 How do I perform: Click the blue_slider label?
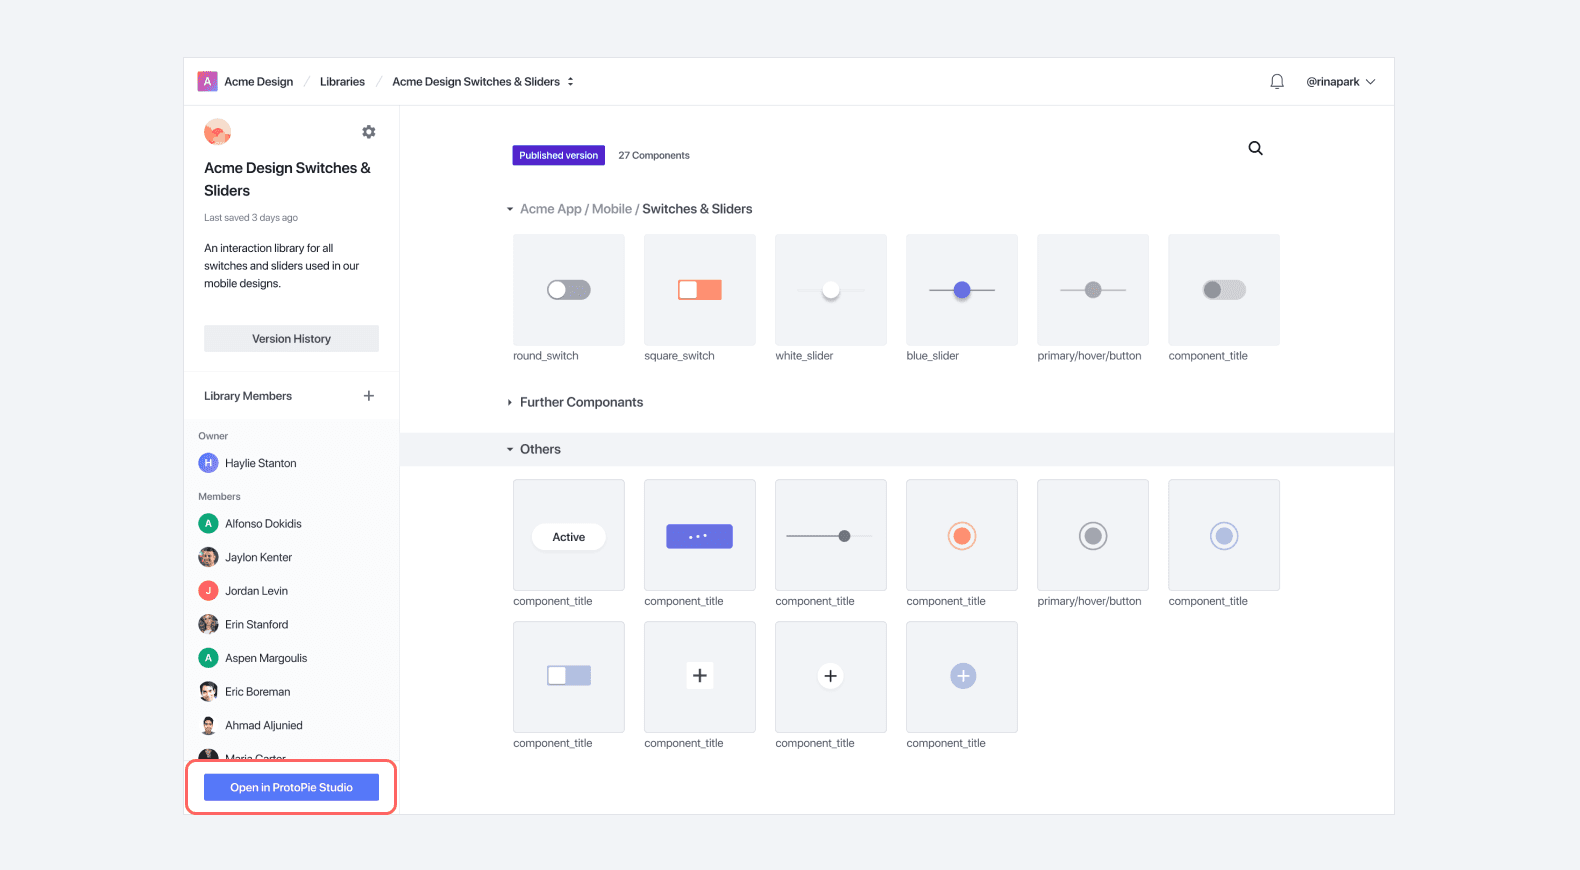coord(933,356)
